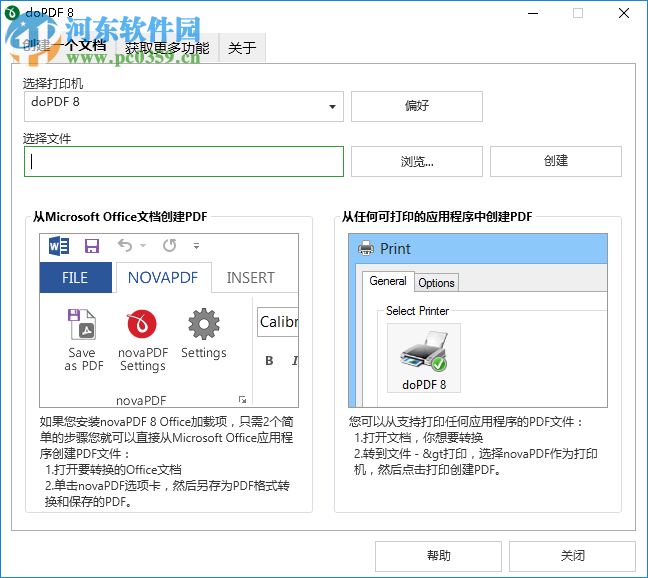This screenshot has width=648, height=578.
Task: Click the 浏览... browse button
Action: click(417, 161)
